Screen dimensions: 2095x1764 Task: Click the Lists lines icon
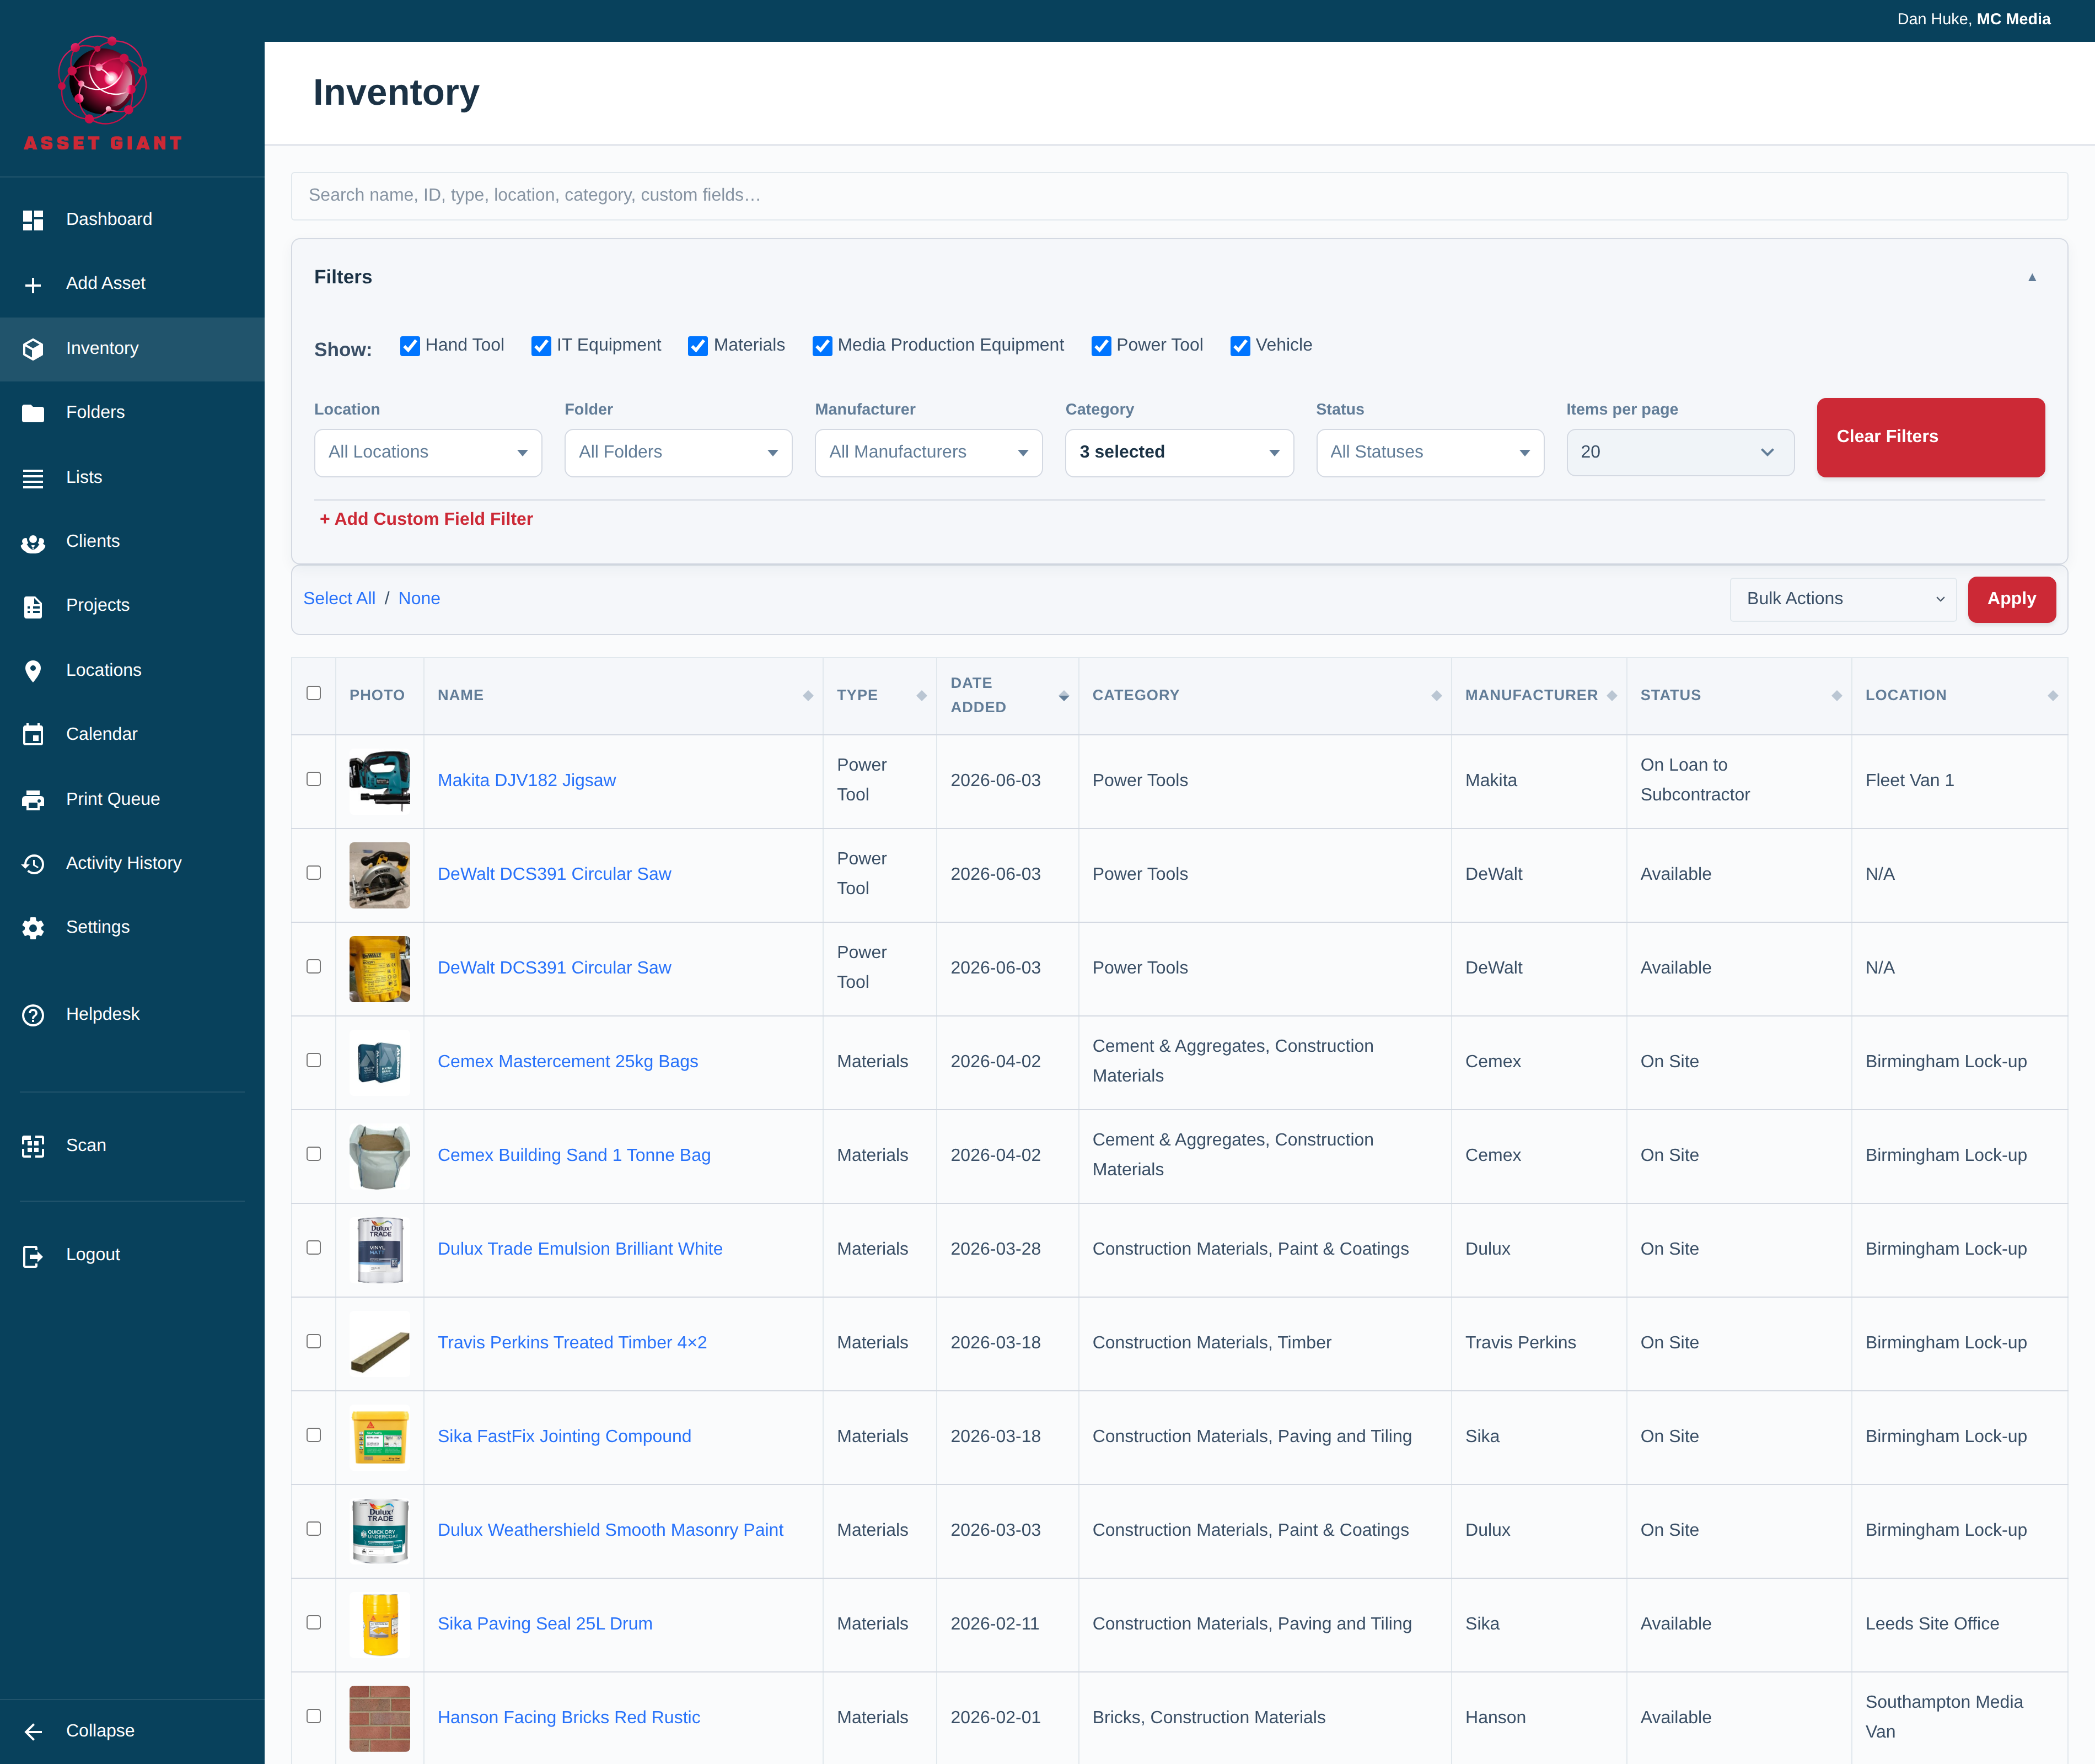pos(33,478)
